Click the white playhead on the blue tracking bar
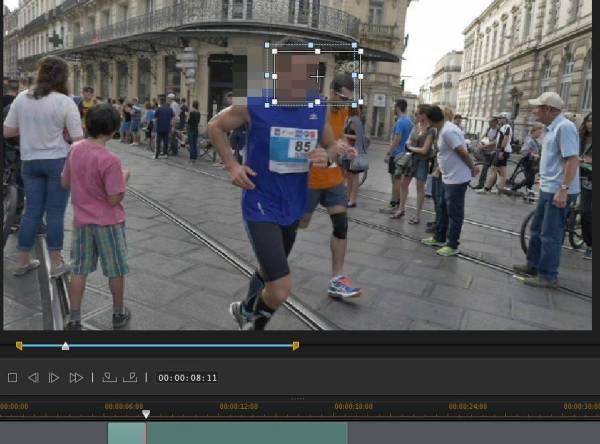 click(x=65, y=346)
